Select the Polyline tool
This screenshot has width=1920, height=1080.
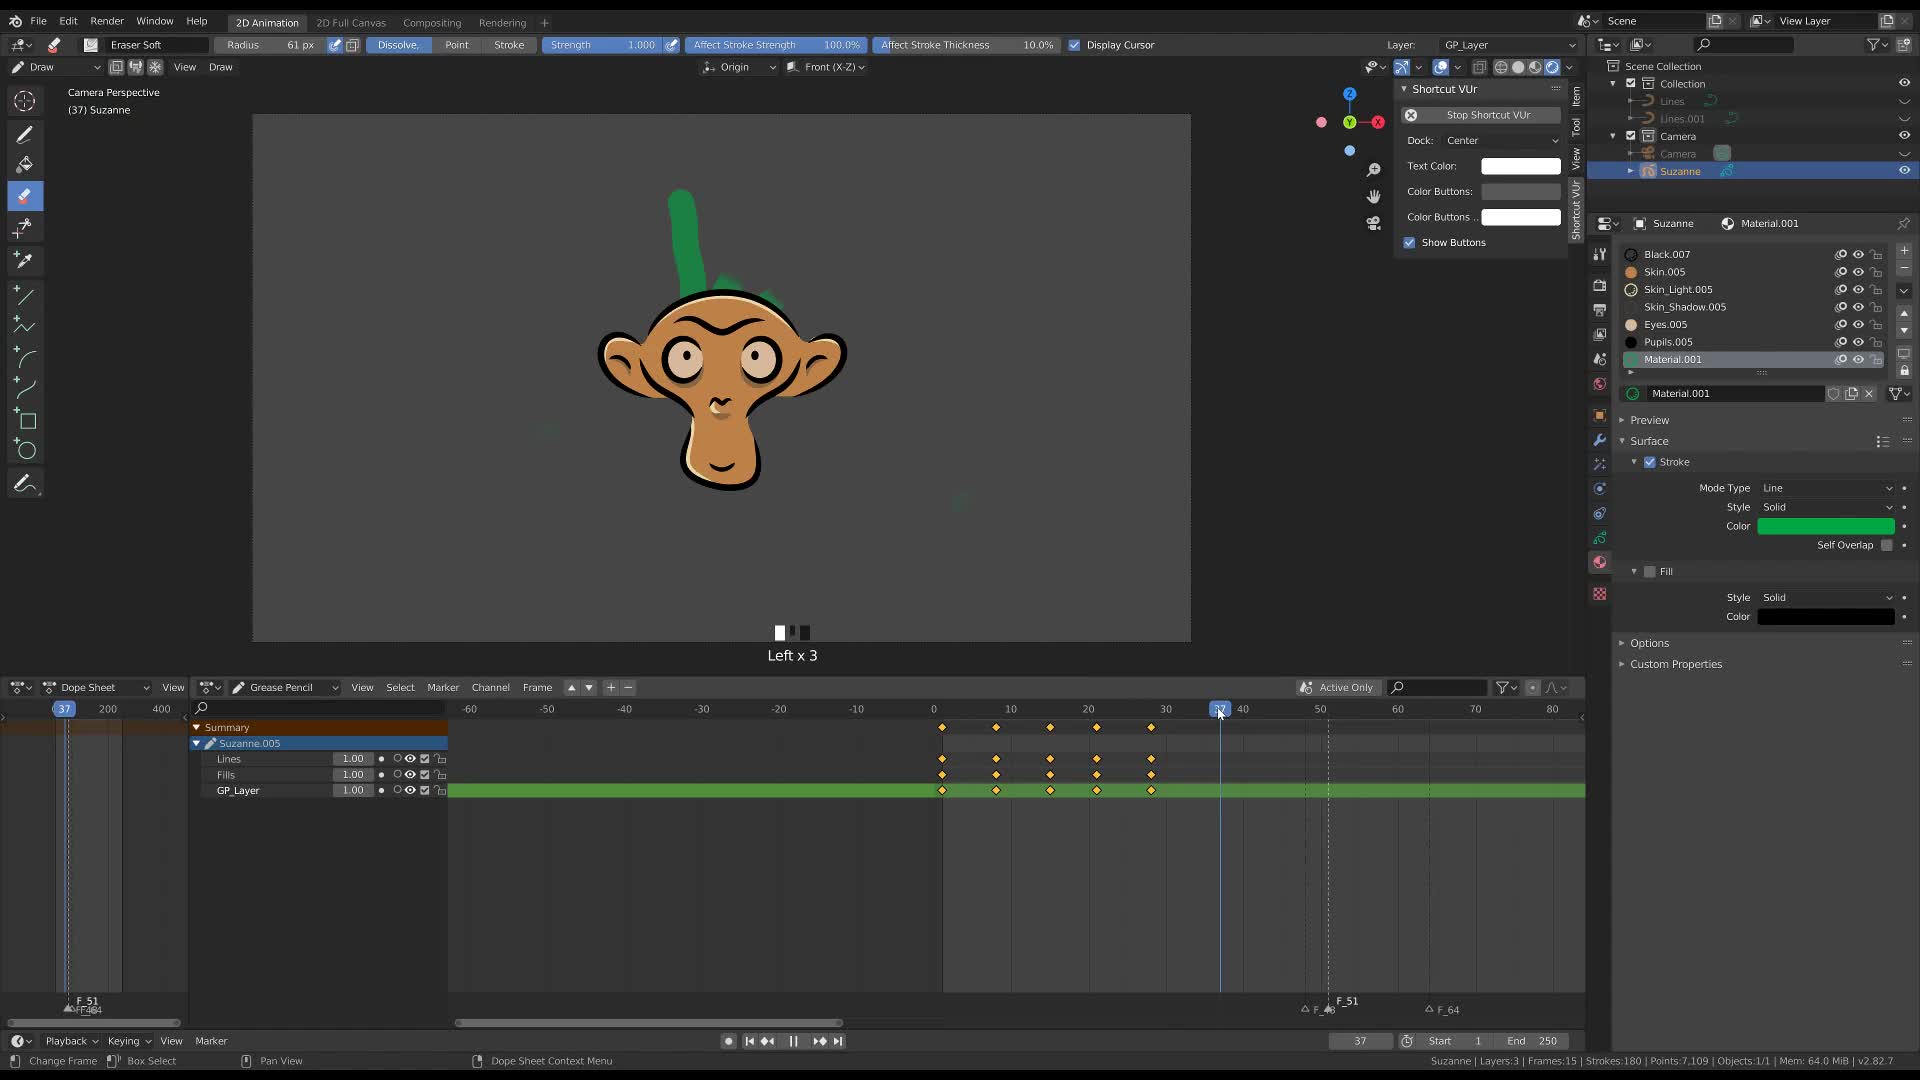pyautogui.click(x=25, y=326)
